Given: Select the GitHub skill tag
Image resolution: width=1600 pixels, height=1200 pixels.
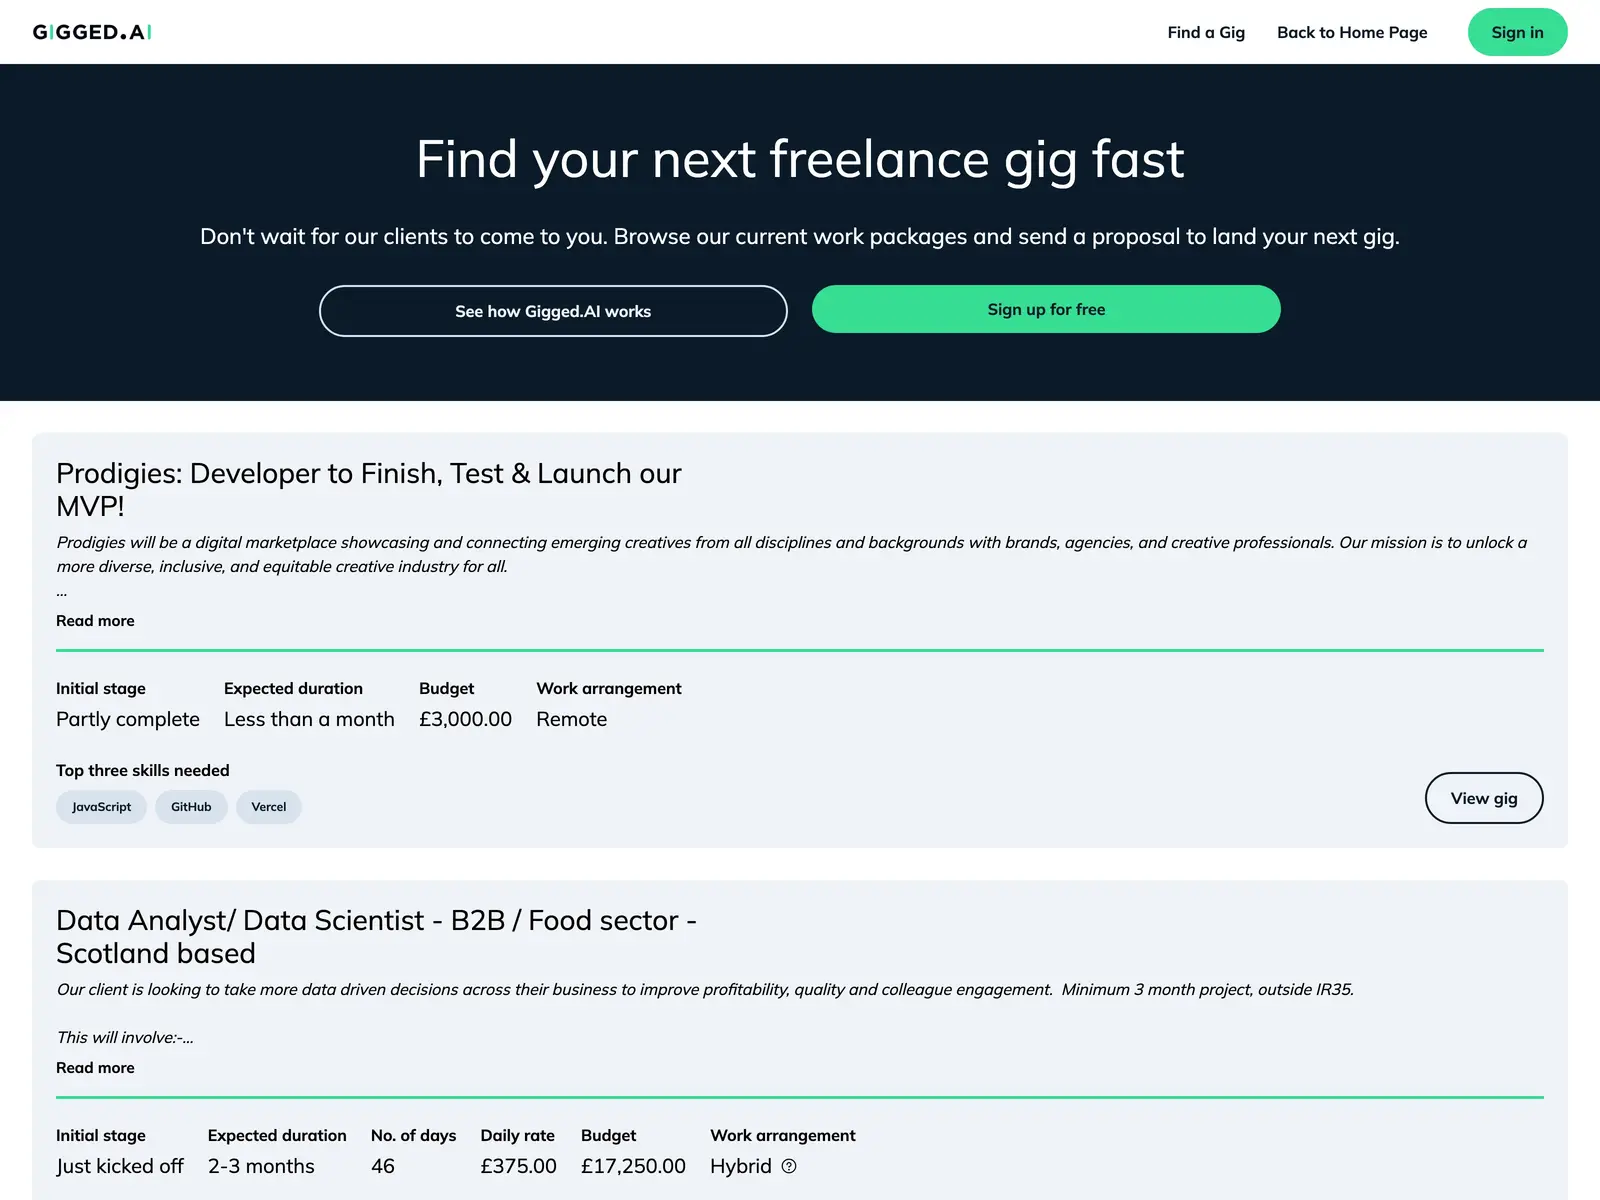Looking at the screenshot, I should click(191, 807).
